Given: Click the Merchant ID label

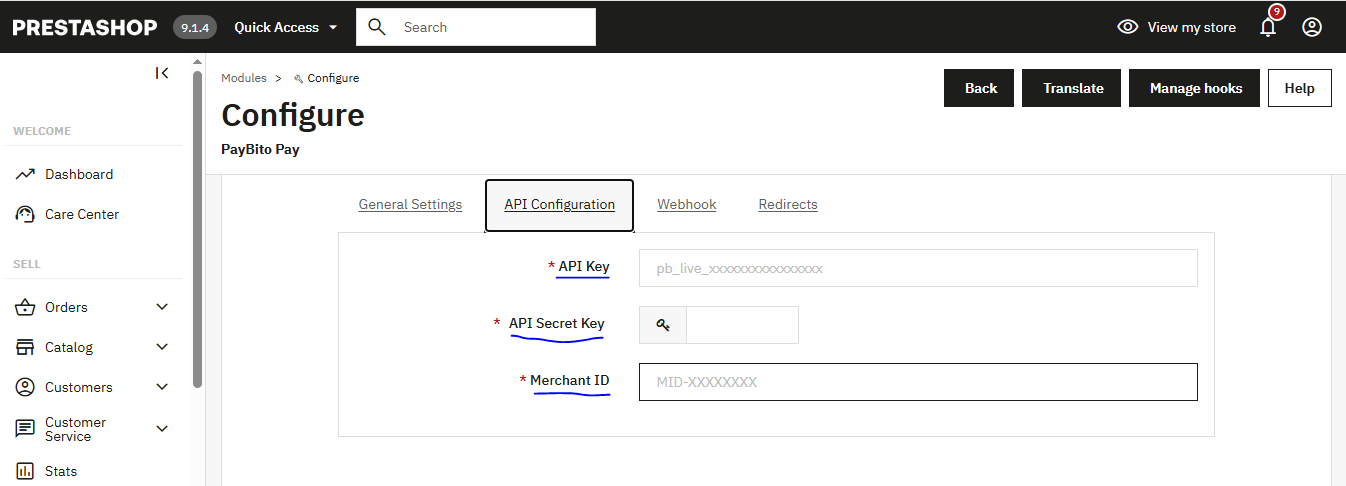Looking at the screenshot, I should pyautogui.click(x=569, y=380).
